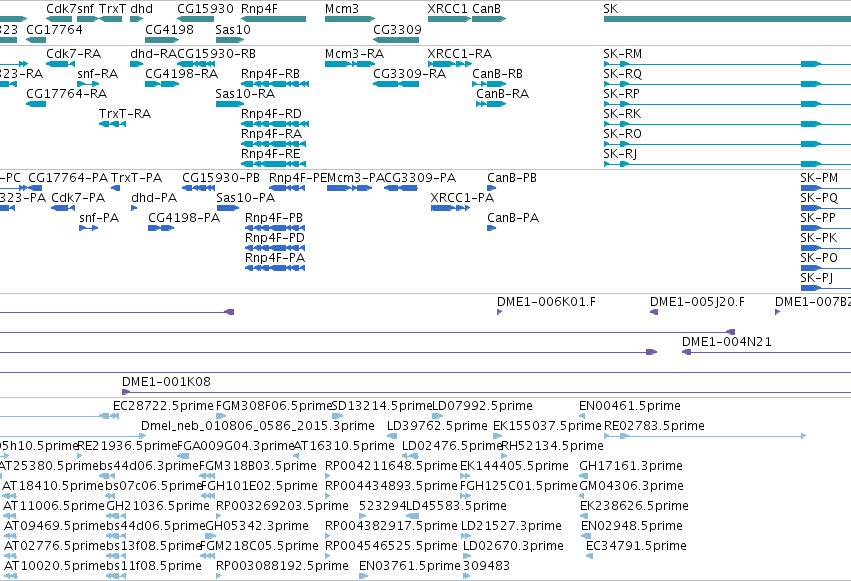Open transcript Cdk7-RA
This screenshot has height=581, width=851.
pos(74,54)
